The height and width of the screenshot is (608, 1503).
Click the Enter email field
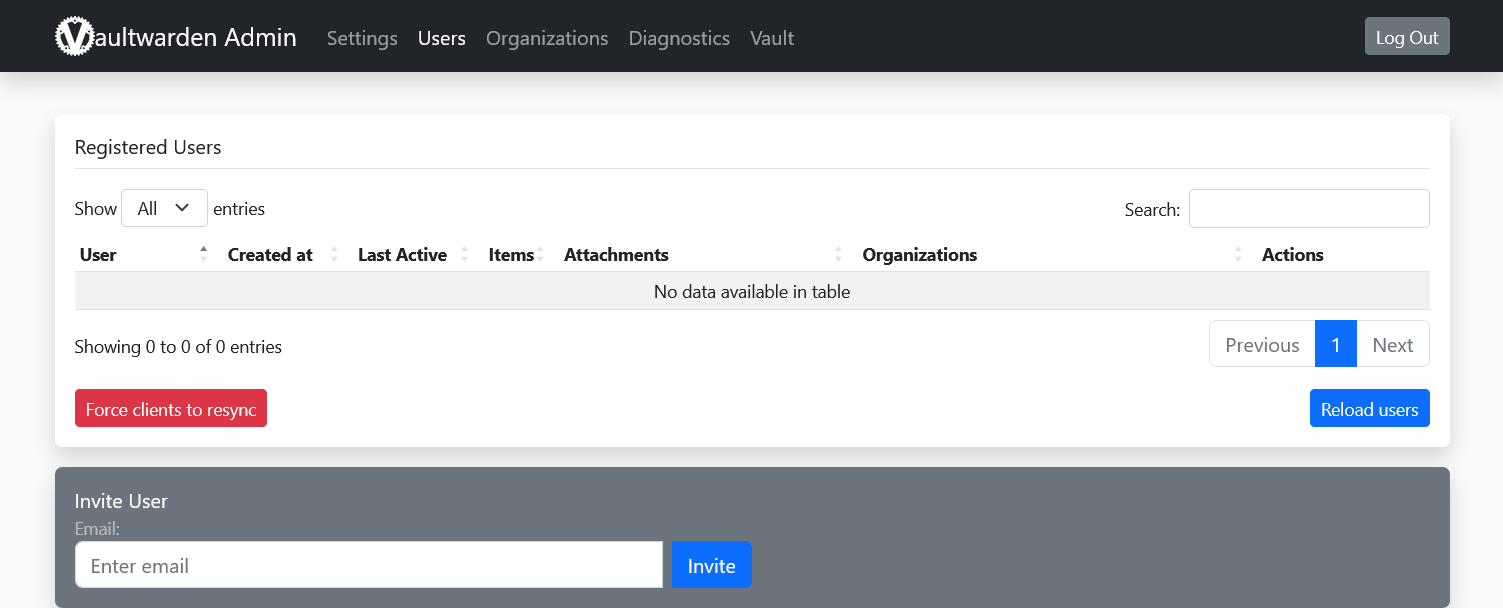coord(368,565)
